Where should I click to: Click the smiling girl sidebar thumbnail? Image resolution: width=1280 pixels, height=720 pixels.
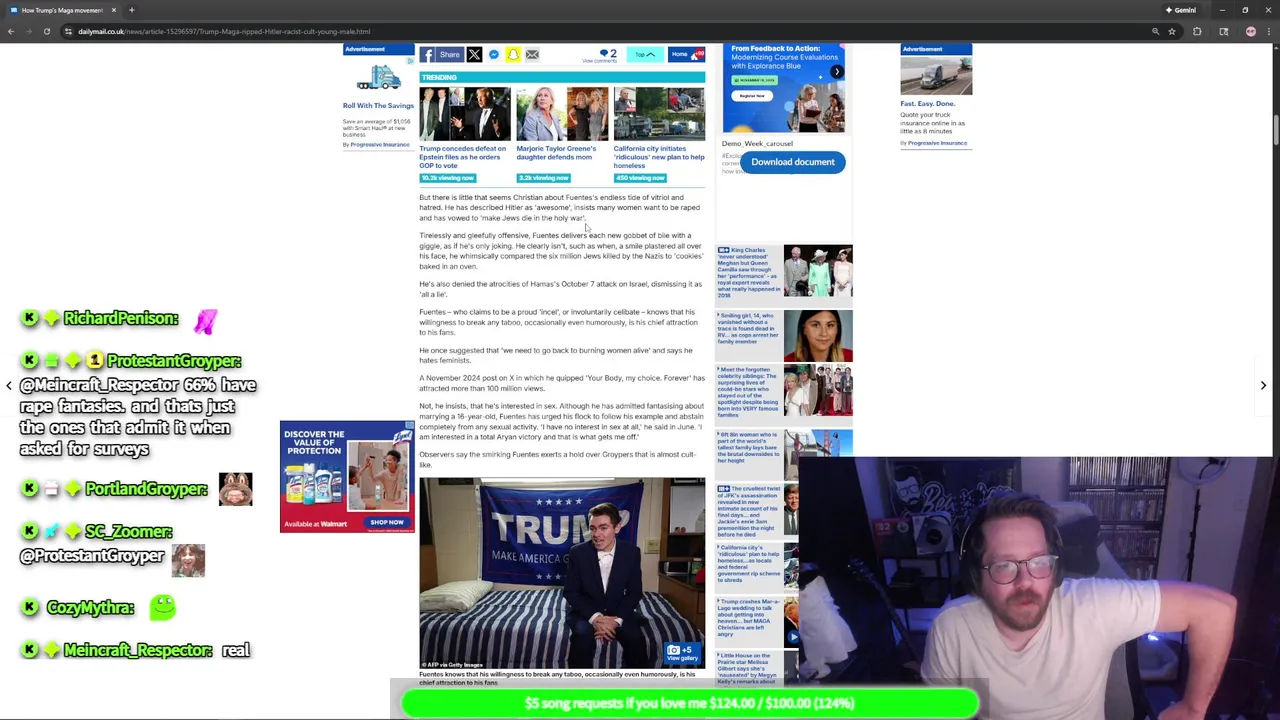click(818, 336)
